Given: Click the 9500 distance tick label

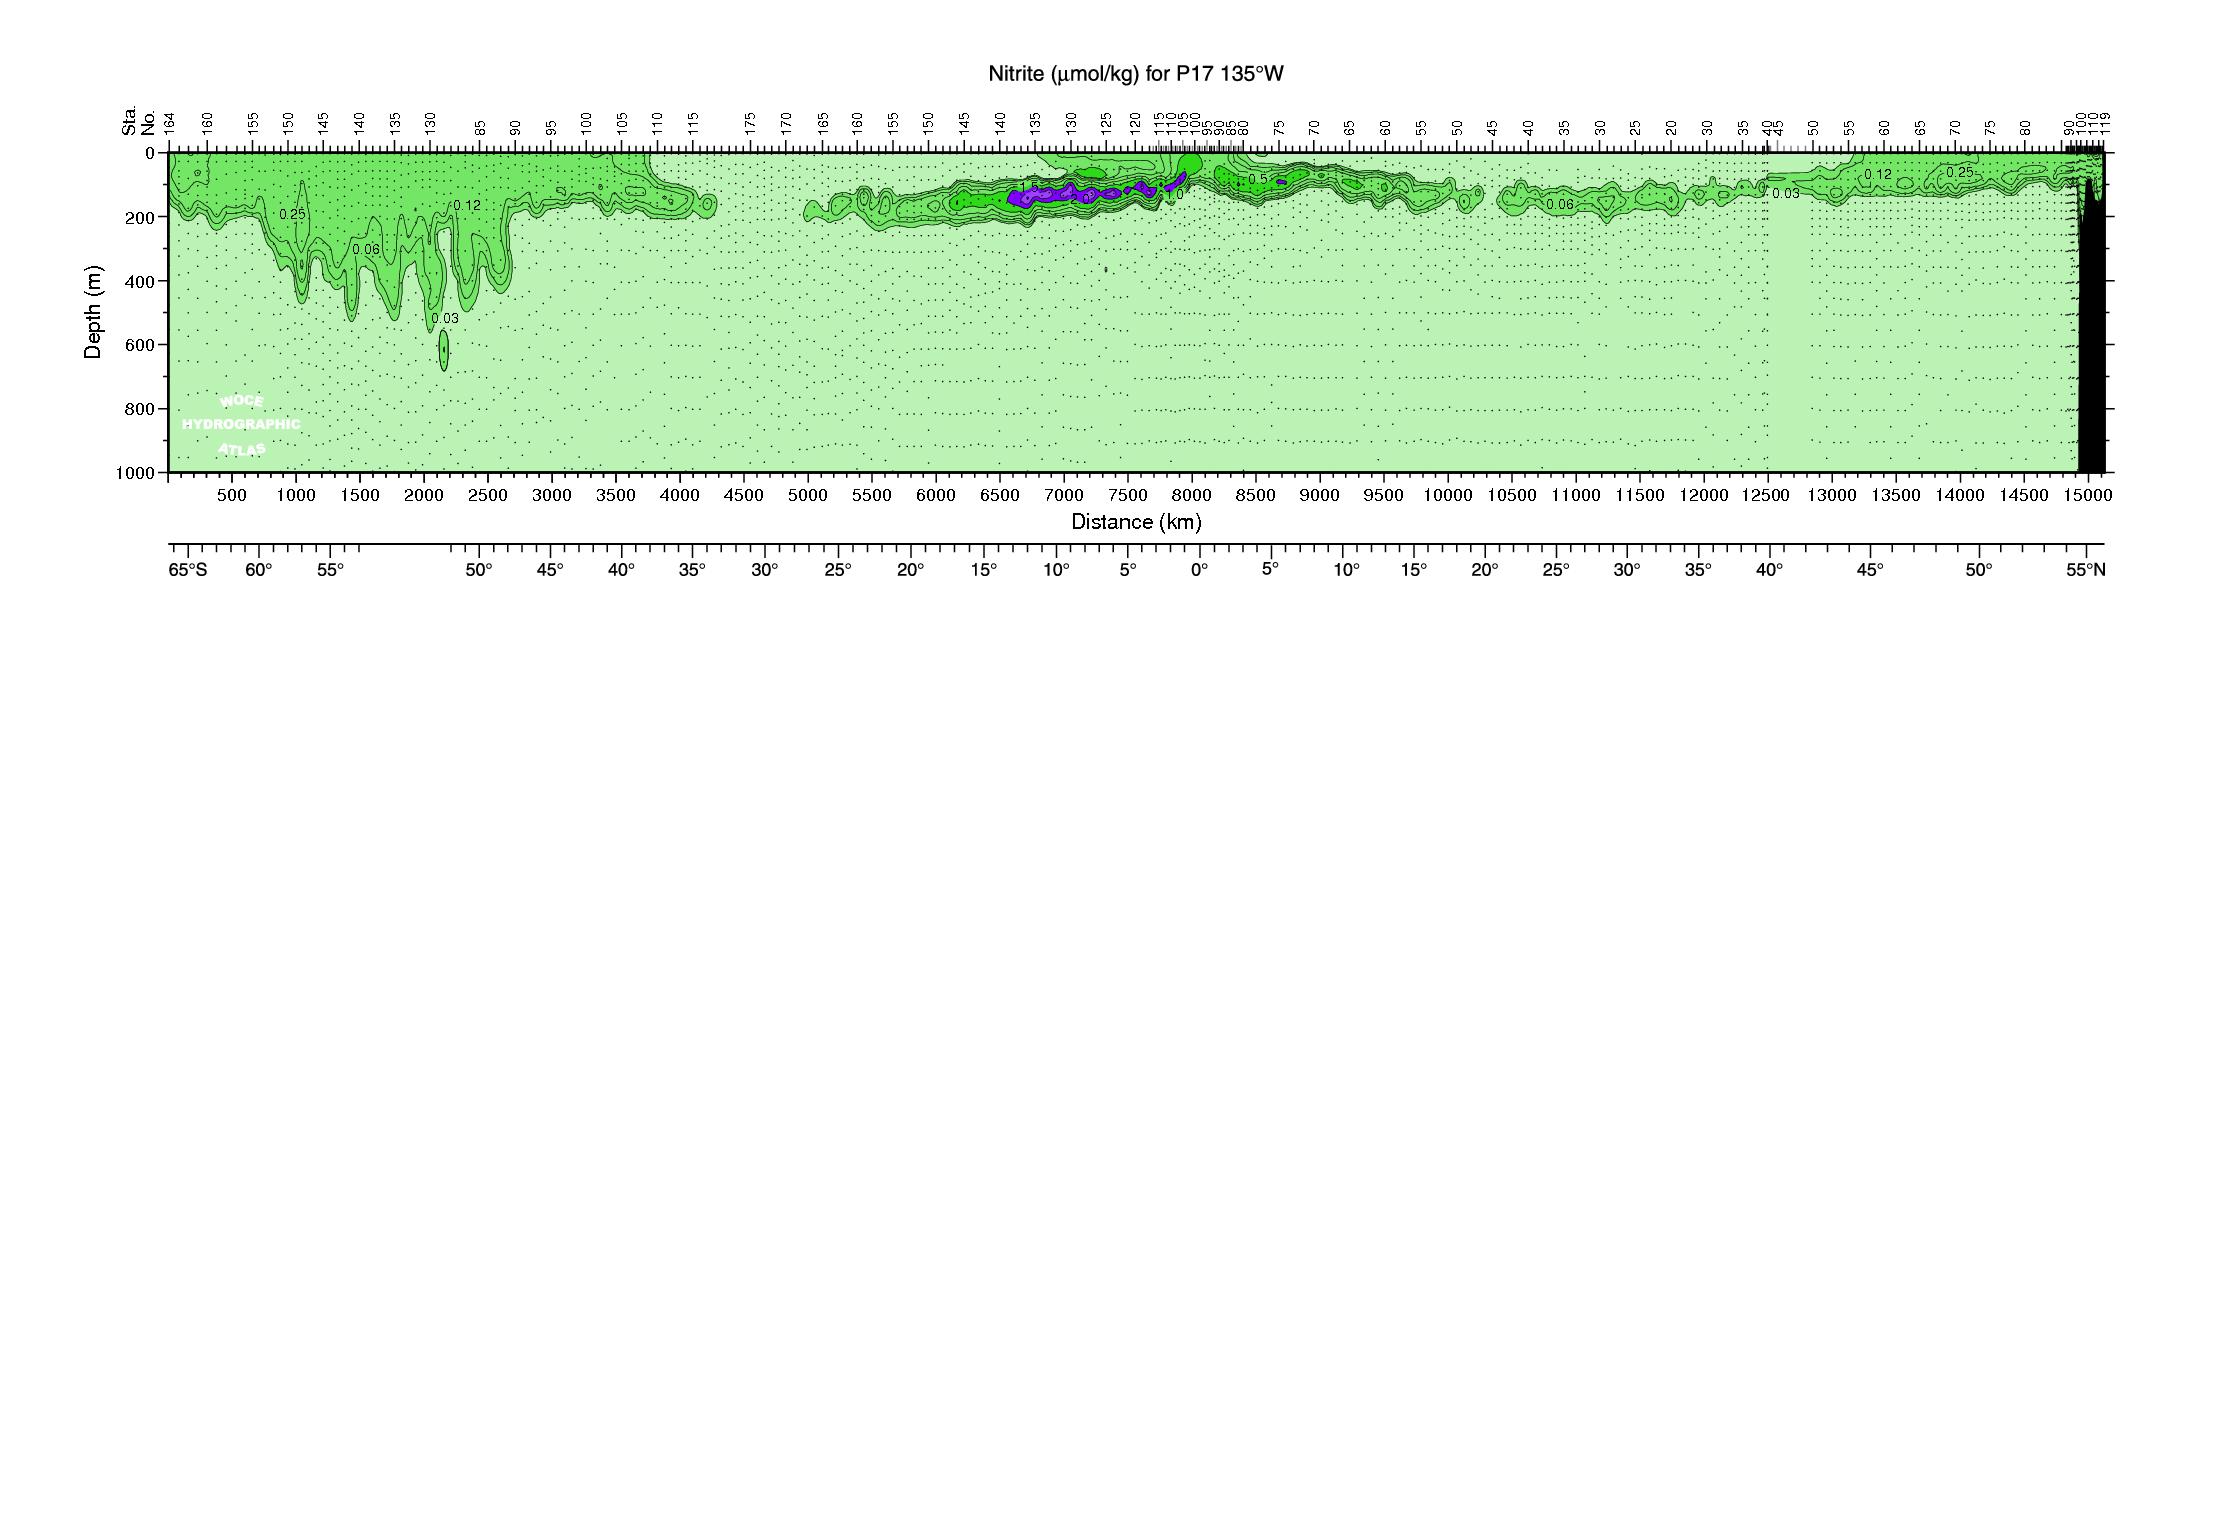Looking at the screenshot, I should (1384, 495).
